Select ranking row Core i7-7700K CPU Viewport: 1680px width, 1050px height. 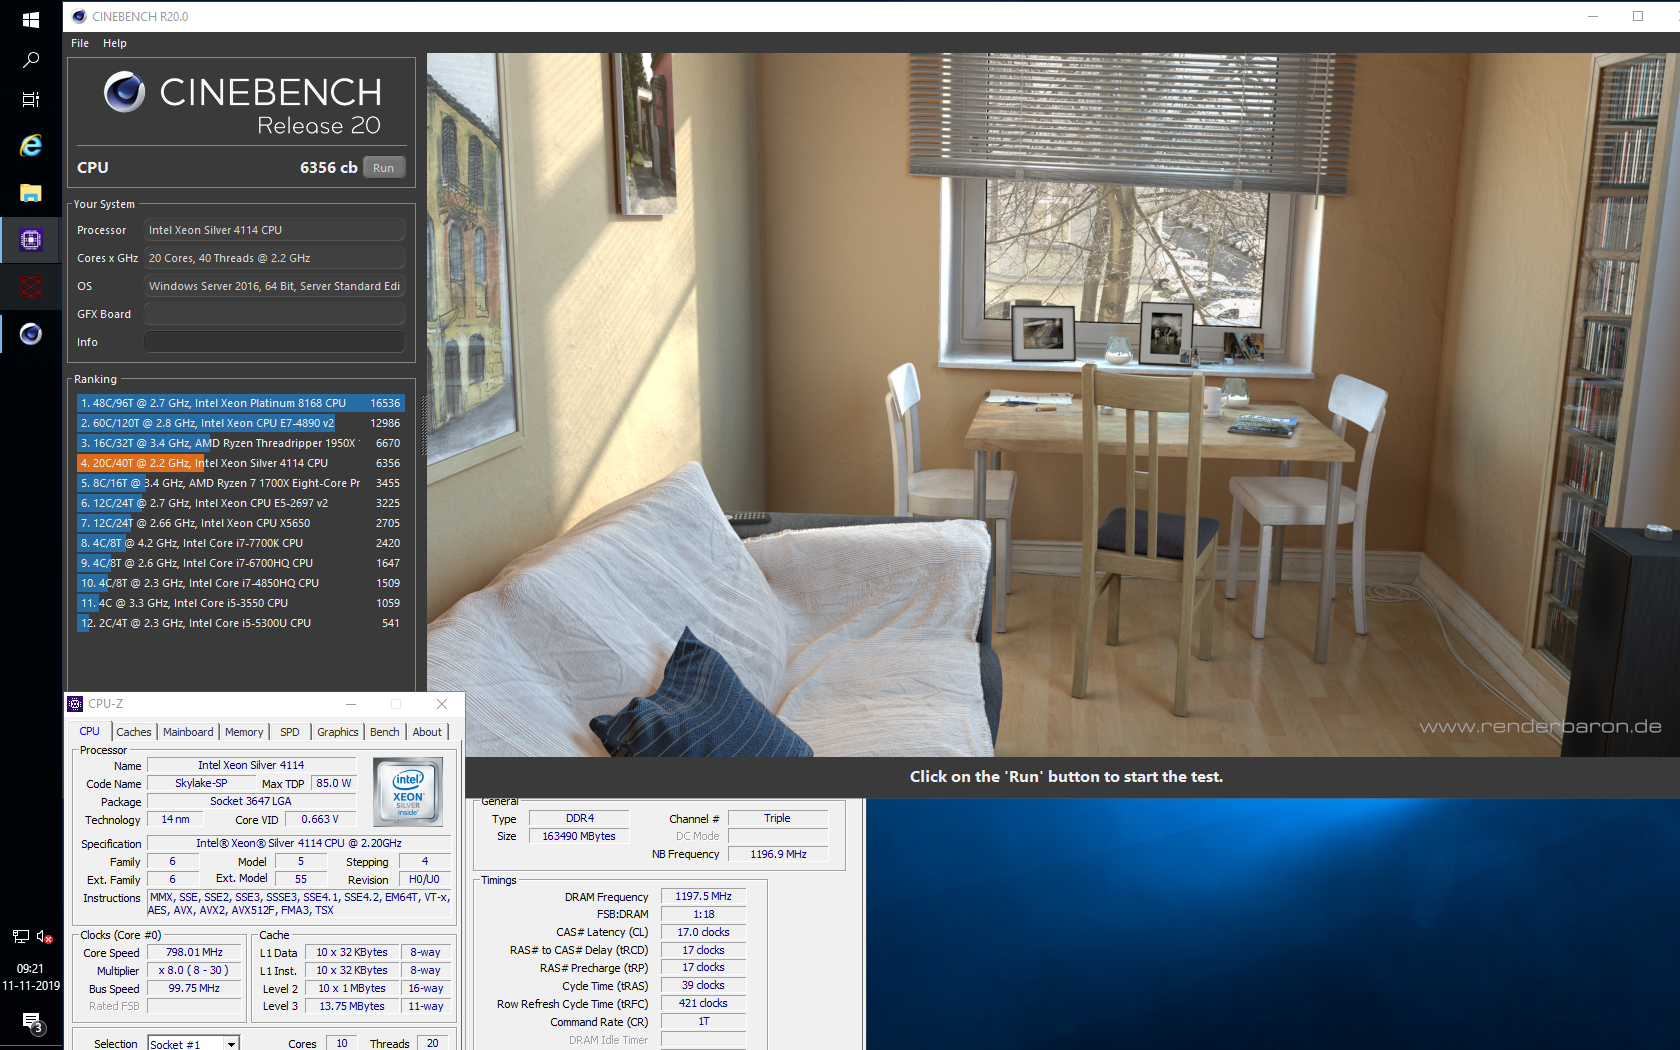click(x=240, y=543)
